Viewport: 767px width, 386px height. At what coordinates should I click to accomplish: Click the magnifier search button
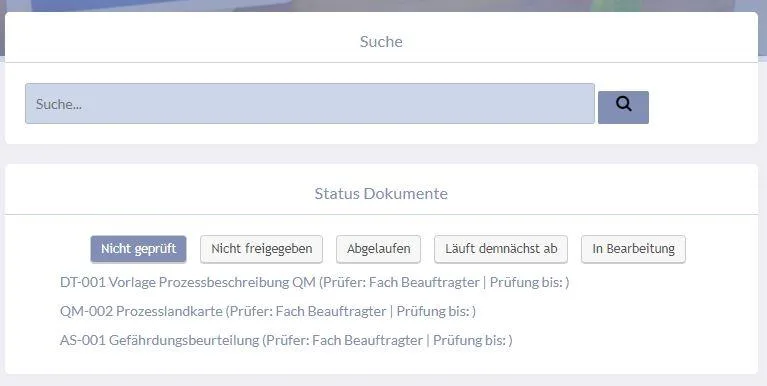[623, 107]
